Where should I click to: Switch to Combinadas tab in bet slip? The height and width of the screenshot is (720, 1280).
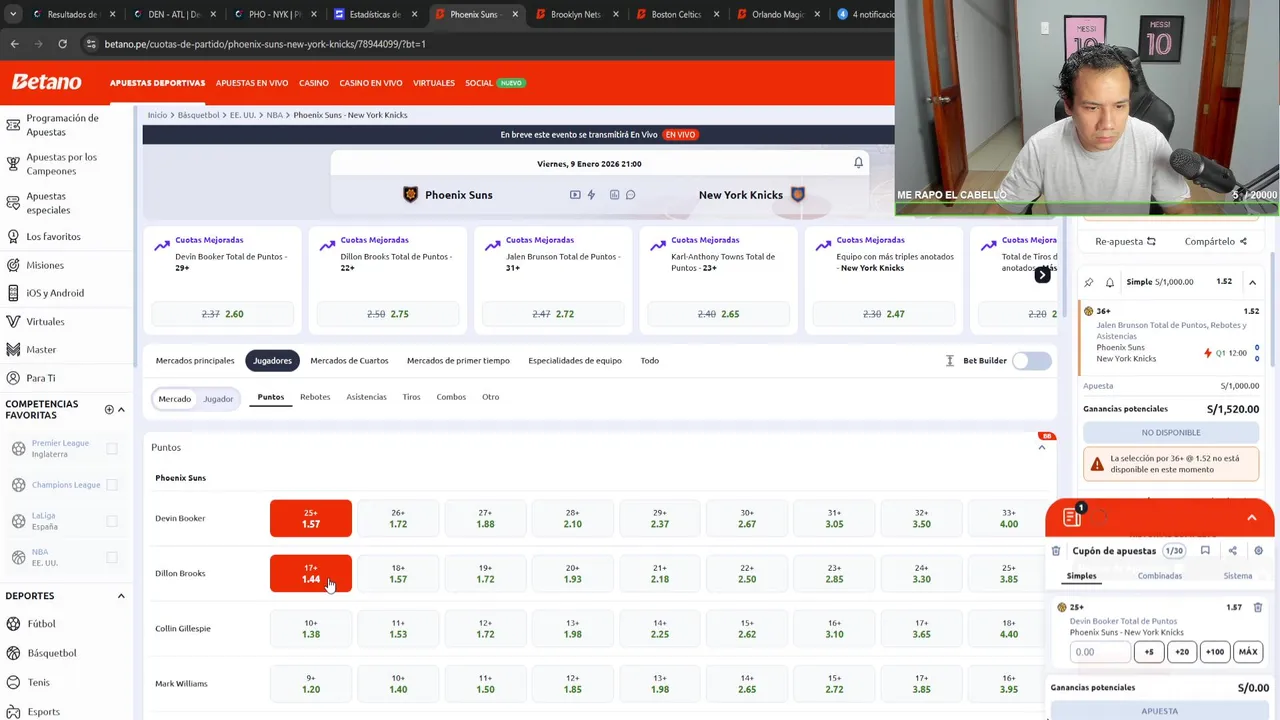pos(1160,576)
